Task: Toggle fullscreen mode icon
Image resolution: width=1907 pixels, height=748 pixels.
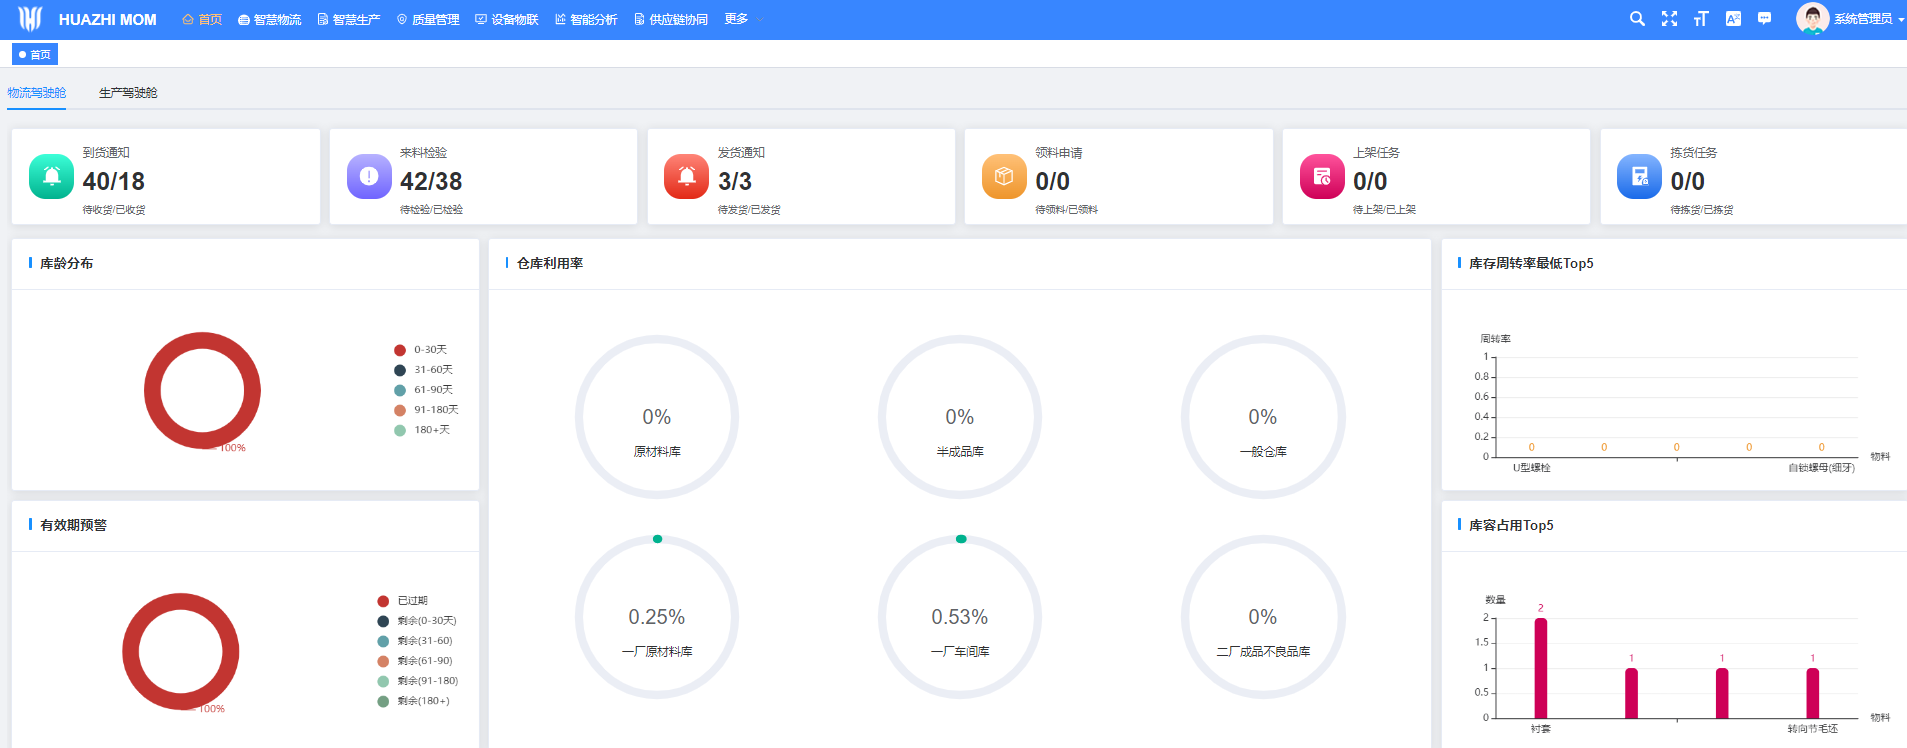Action: coord(1669,19)
